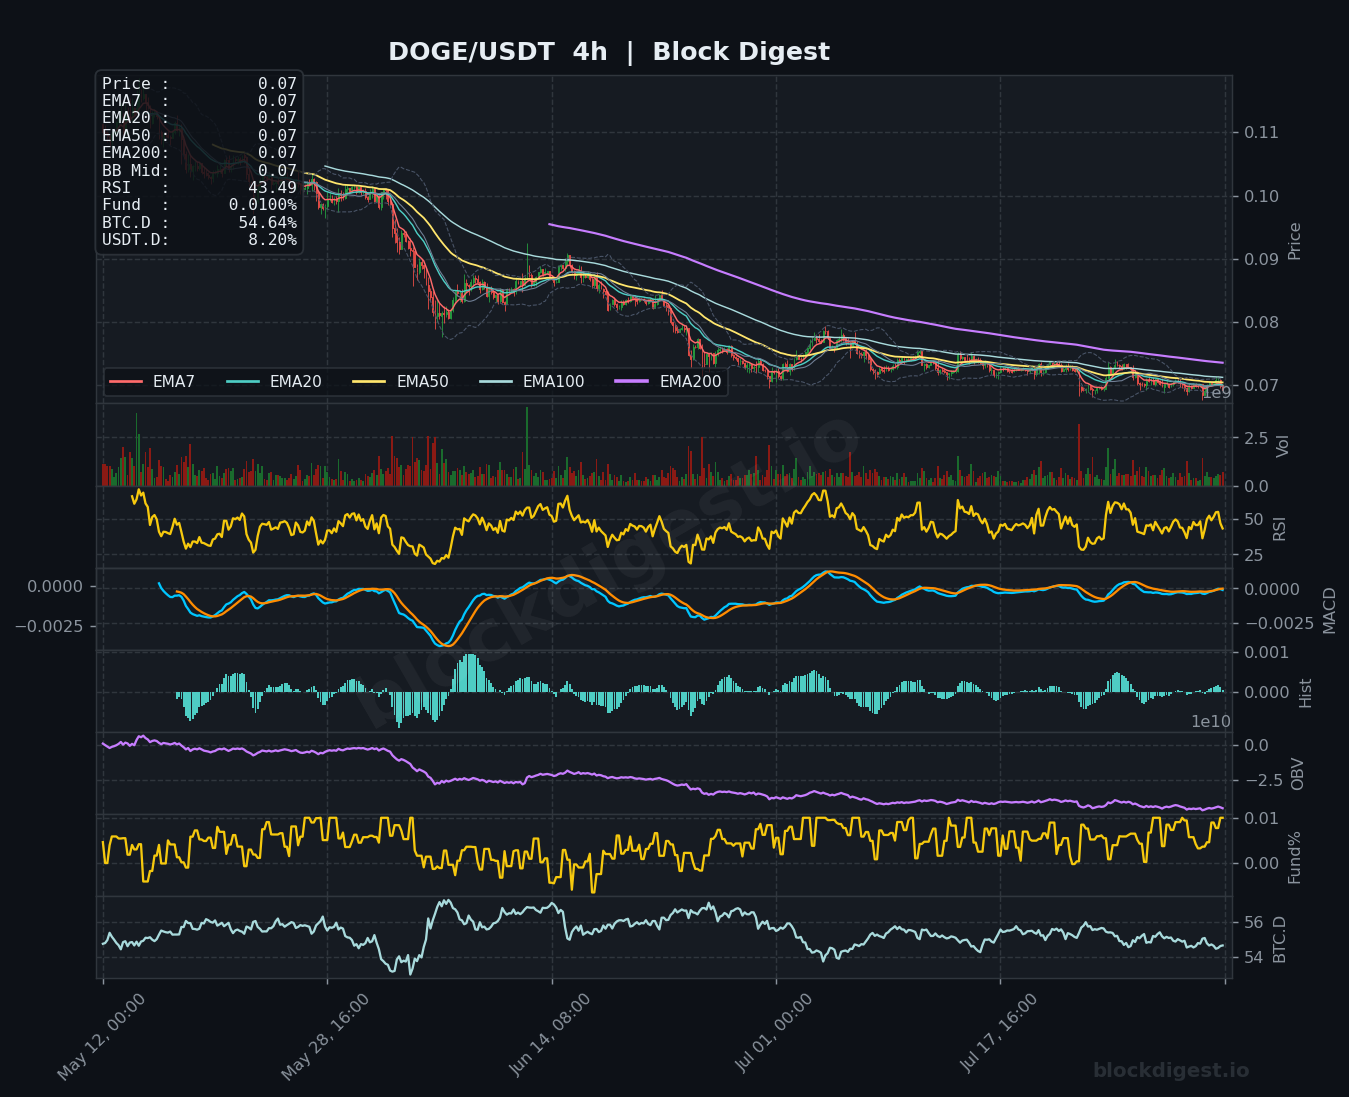1349x1097 pixels.
Task: Click the MACD y-axis label
Action: 1329,610
